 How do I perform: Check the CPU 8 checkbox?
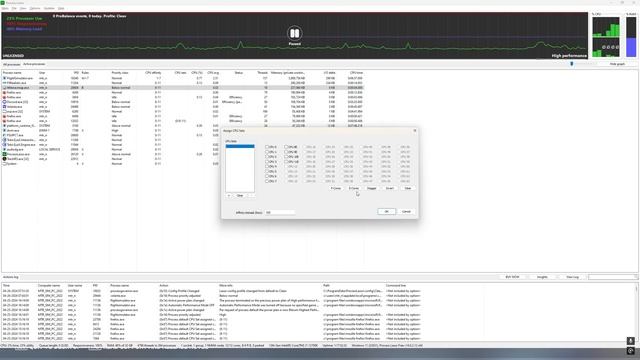click(286, 147)
